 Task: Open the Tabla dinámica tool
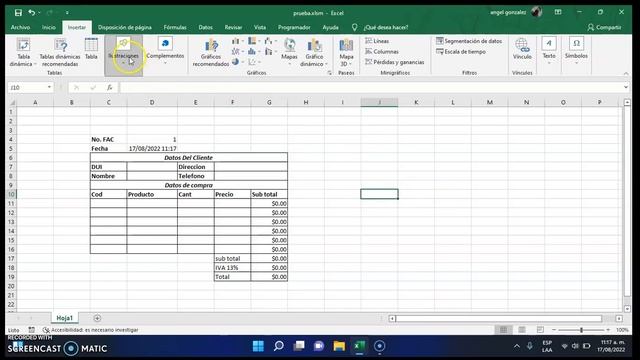point(23,52)
